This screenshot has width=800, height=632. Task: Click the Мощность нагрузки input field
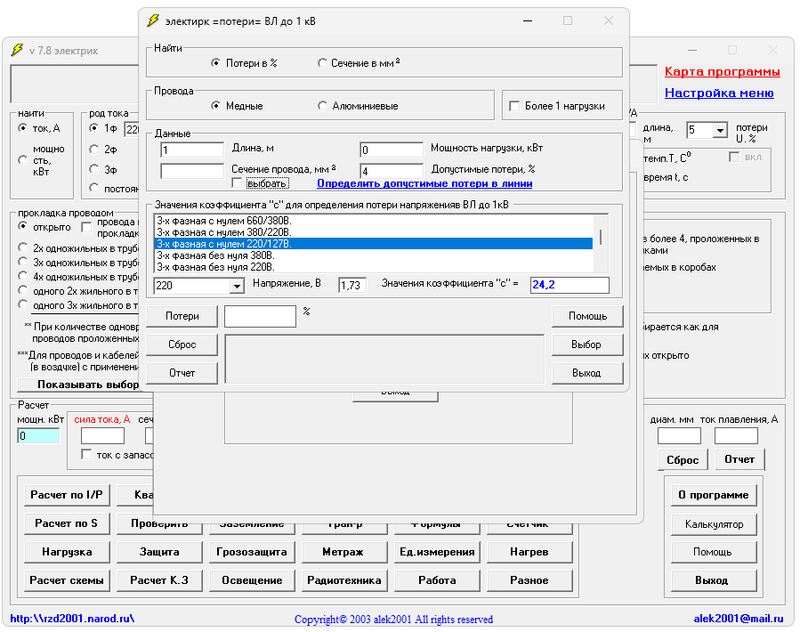[x=391, y=149]
